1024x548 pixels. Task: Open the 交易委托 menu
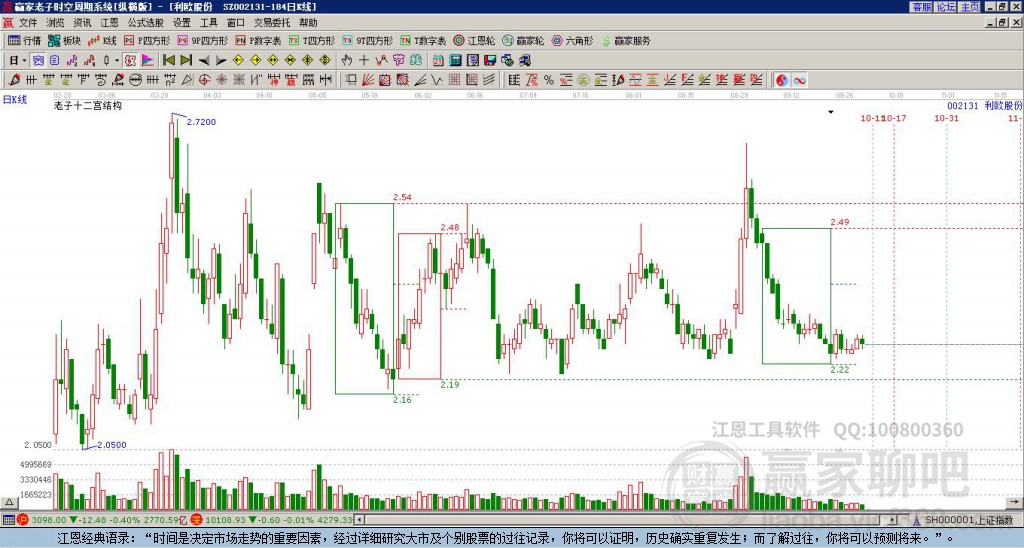272,23
